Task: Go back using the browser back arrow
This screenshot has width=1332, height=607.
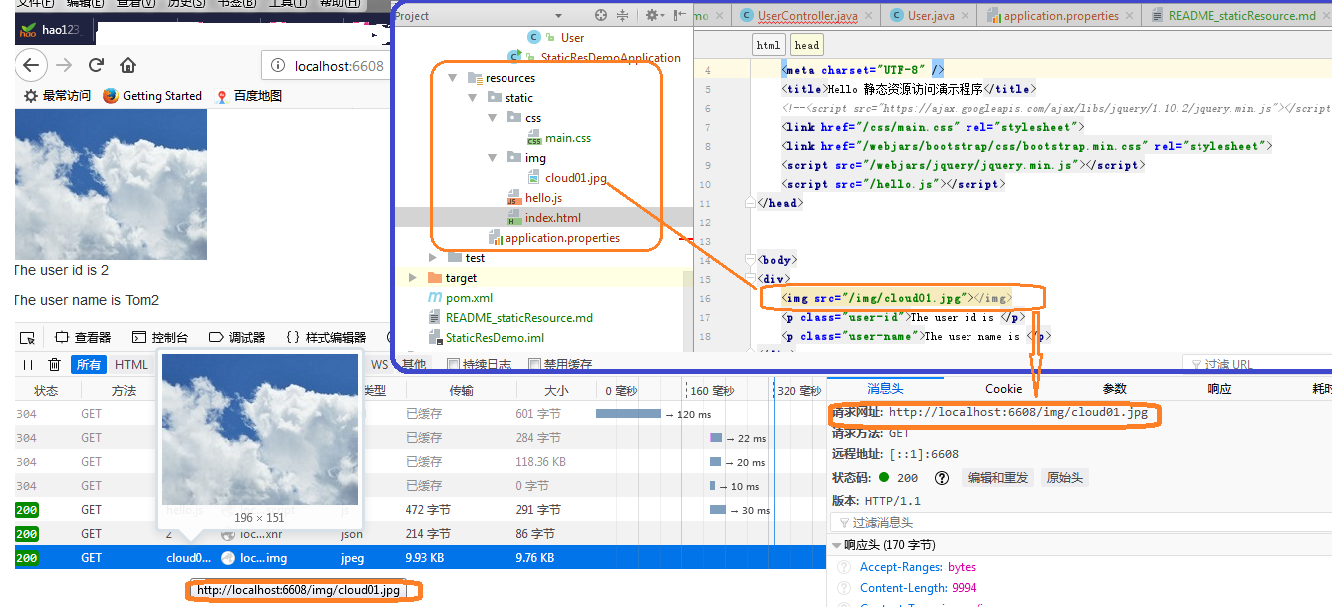Action: 30,66
